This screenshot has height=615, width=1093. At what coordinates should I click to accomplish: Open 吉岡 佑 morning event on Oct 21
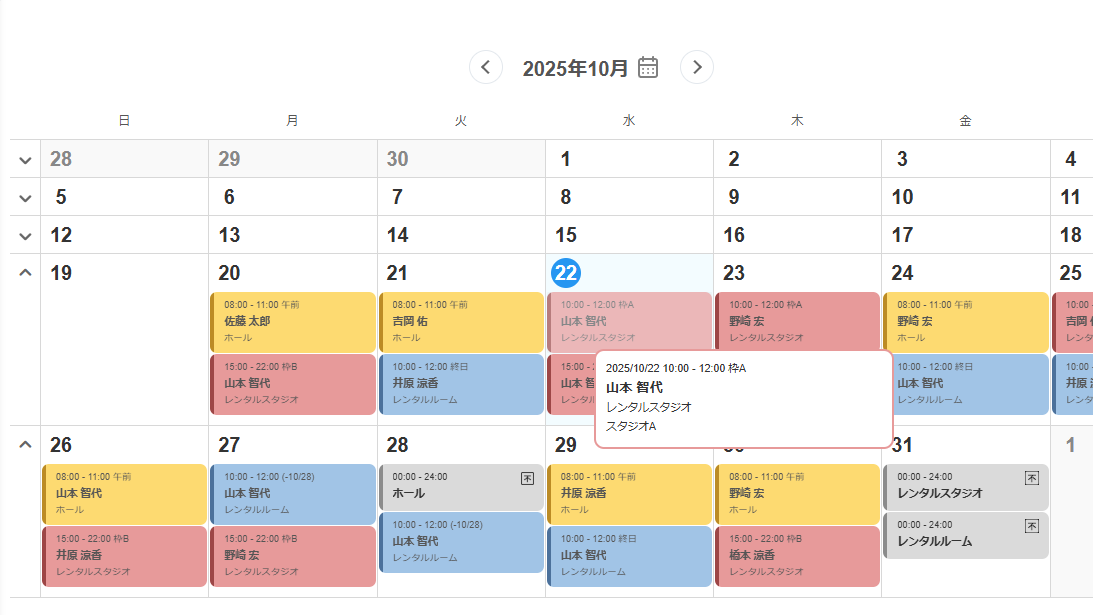(461, 321)
